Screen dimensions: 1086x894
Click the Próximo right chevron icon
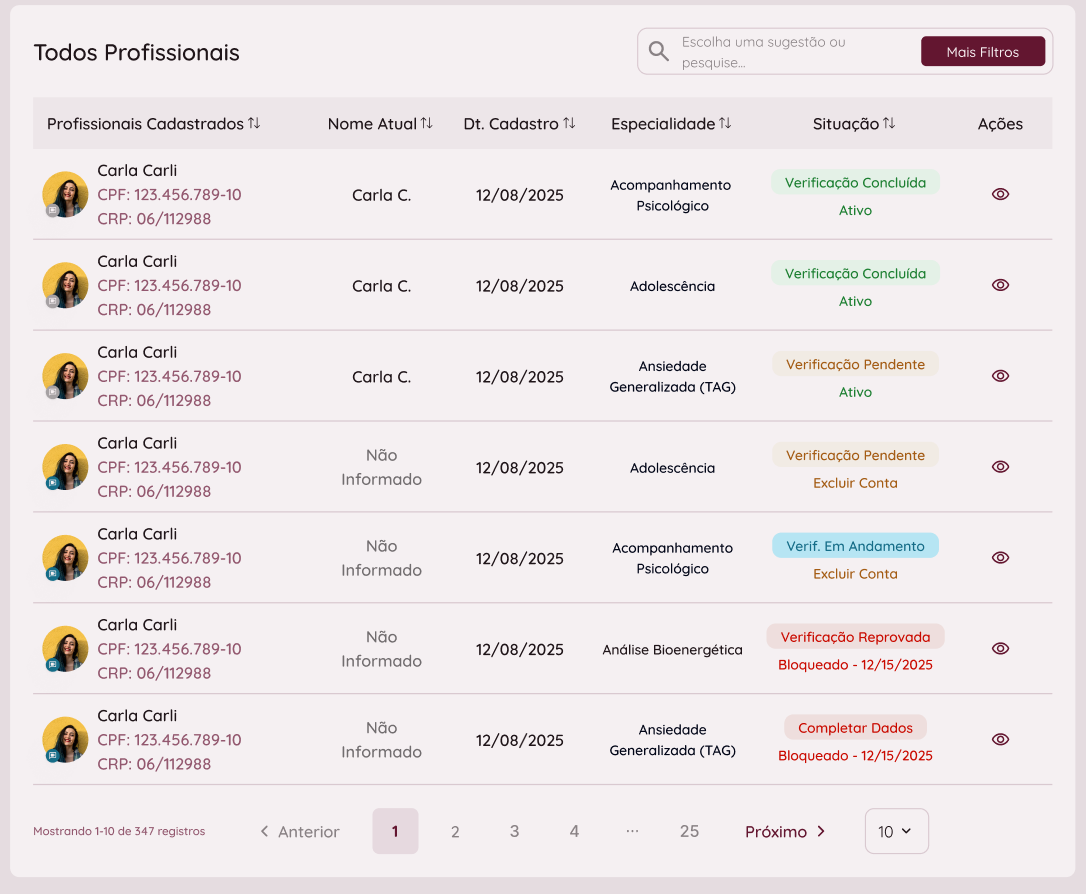coord(821,831)
